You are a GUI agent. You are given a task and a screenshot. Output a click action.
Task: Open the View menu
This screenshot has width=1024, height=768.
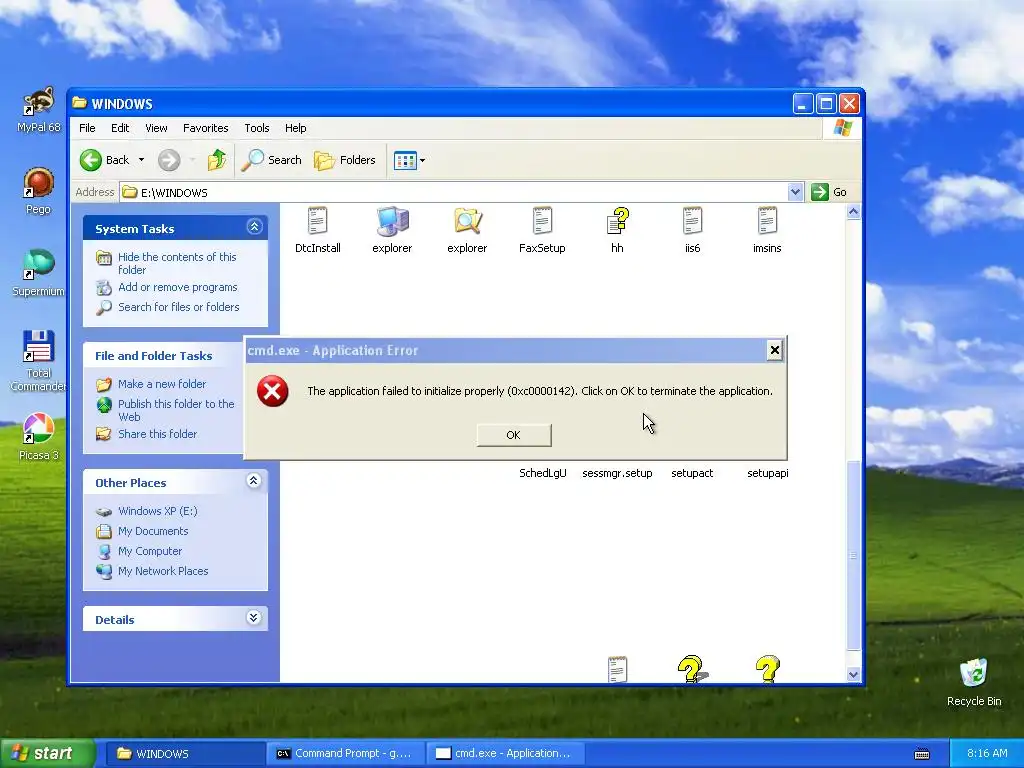click(x=156, y=128)
